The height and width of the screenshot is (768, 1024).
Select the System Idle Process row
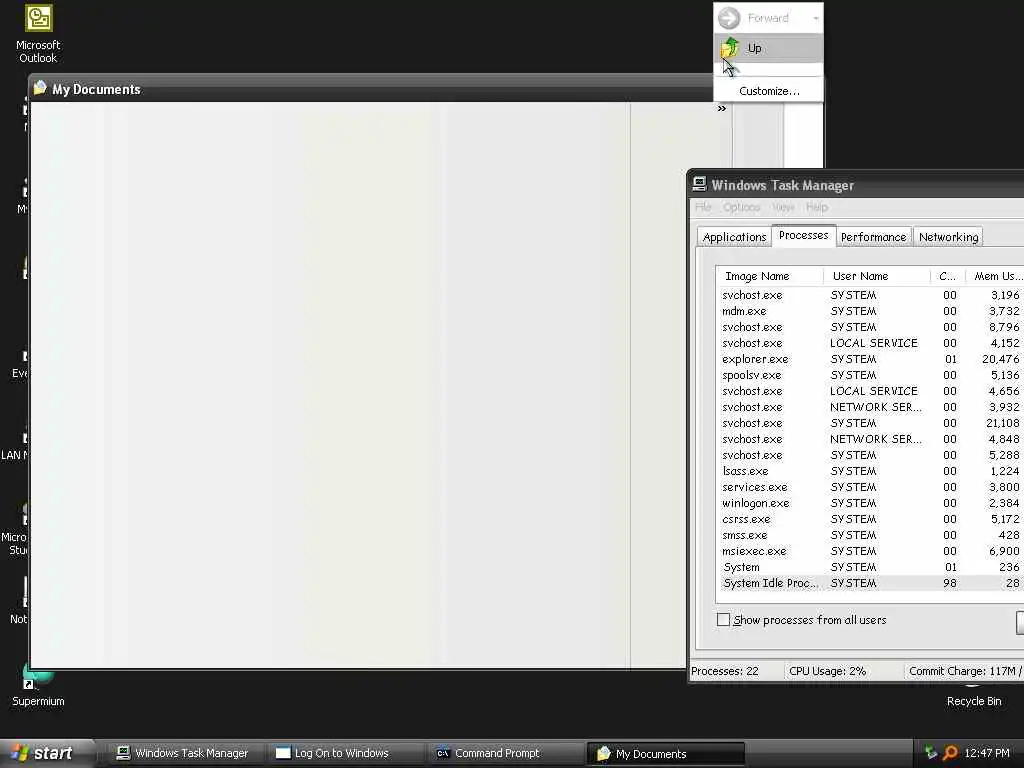[871, 583]
